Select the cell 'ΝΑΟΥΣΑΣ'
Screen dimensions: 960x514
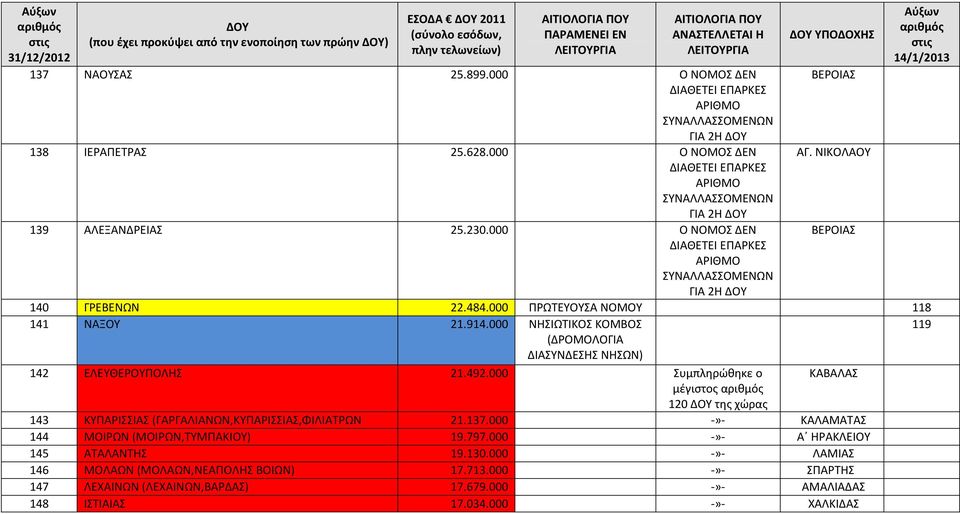238,105
